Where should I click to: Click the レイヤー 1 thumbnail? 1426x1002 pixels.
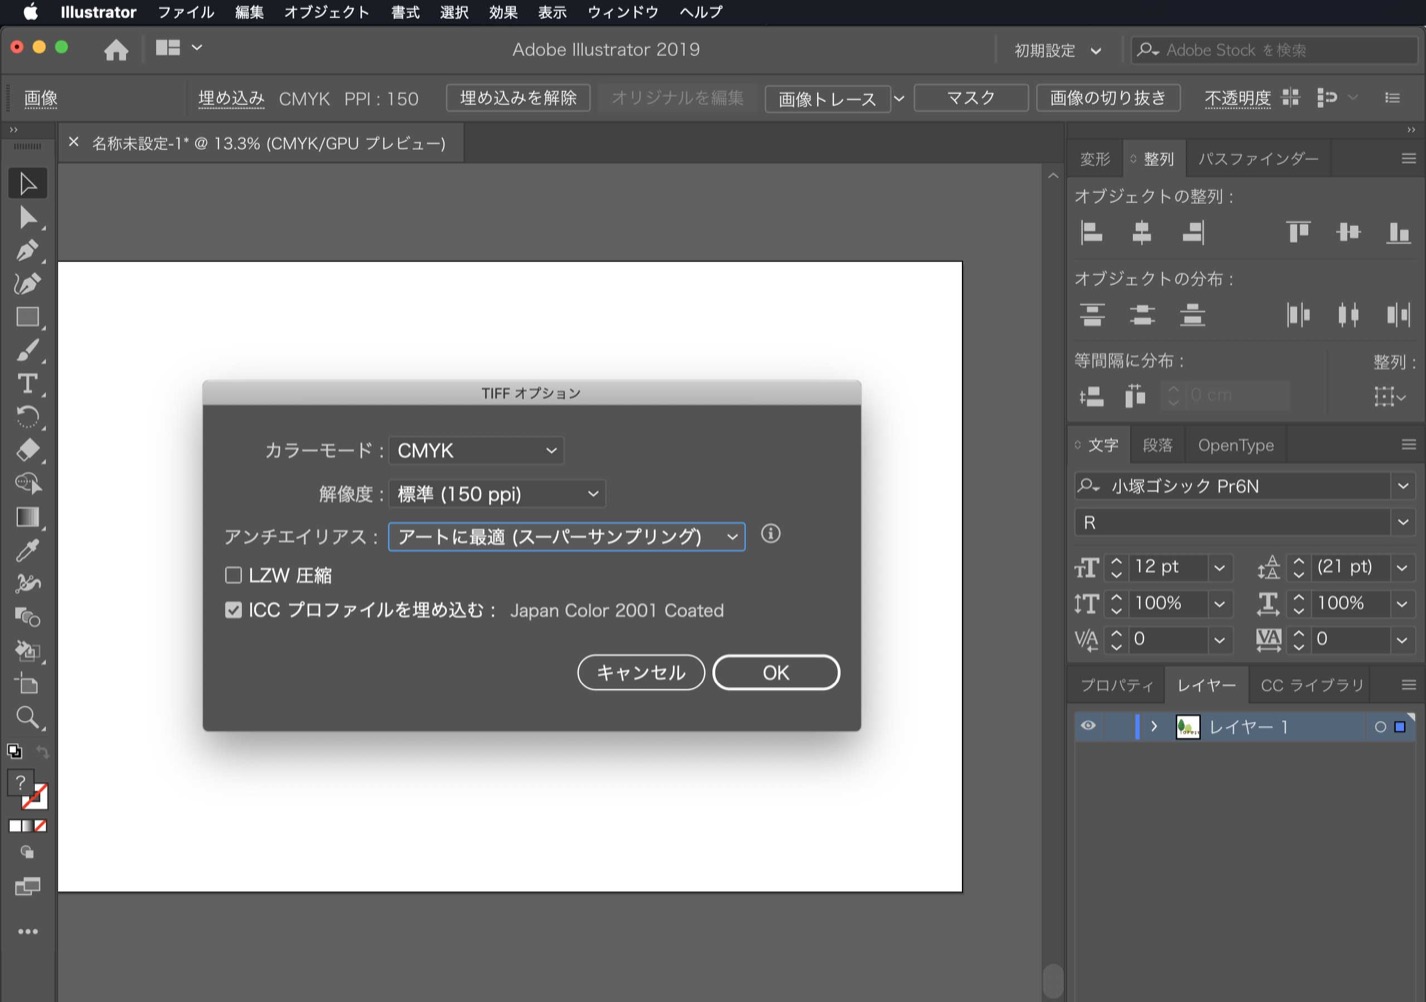click(1188, 727)
